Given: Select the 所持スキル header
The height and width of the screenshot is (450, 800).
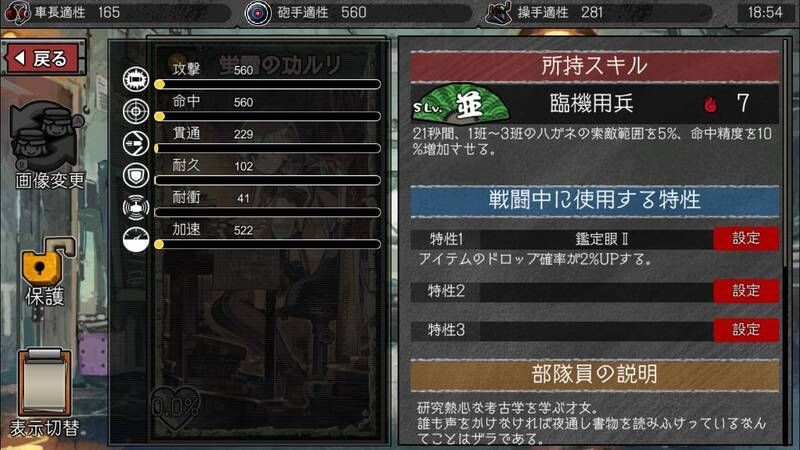Looking at the screenshot, I should pos(594,66).
